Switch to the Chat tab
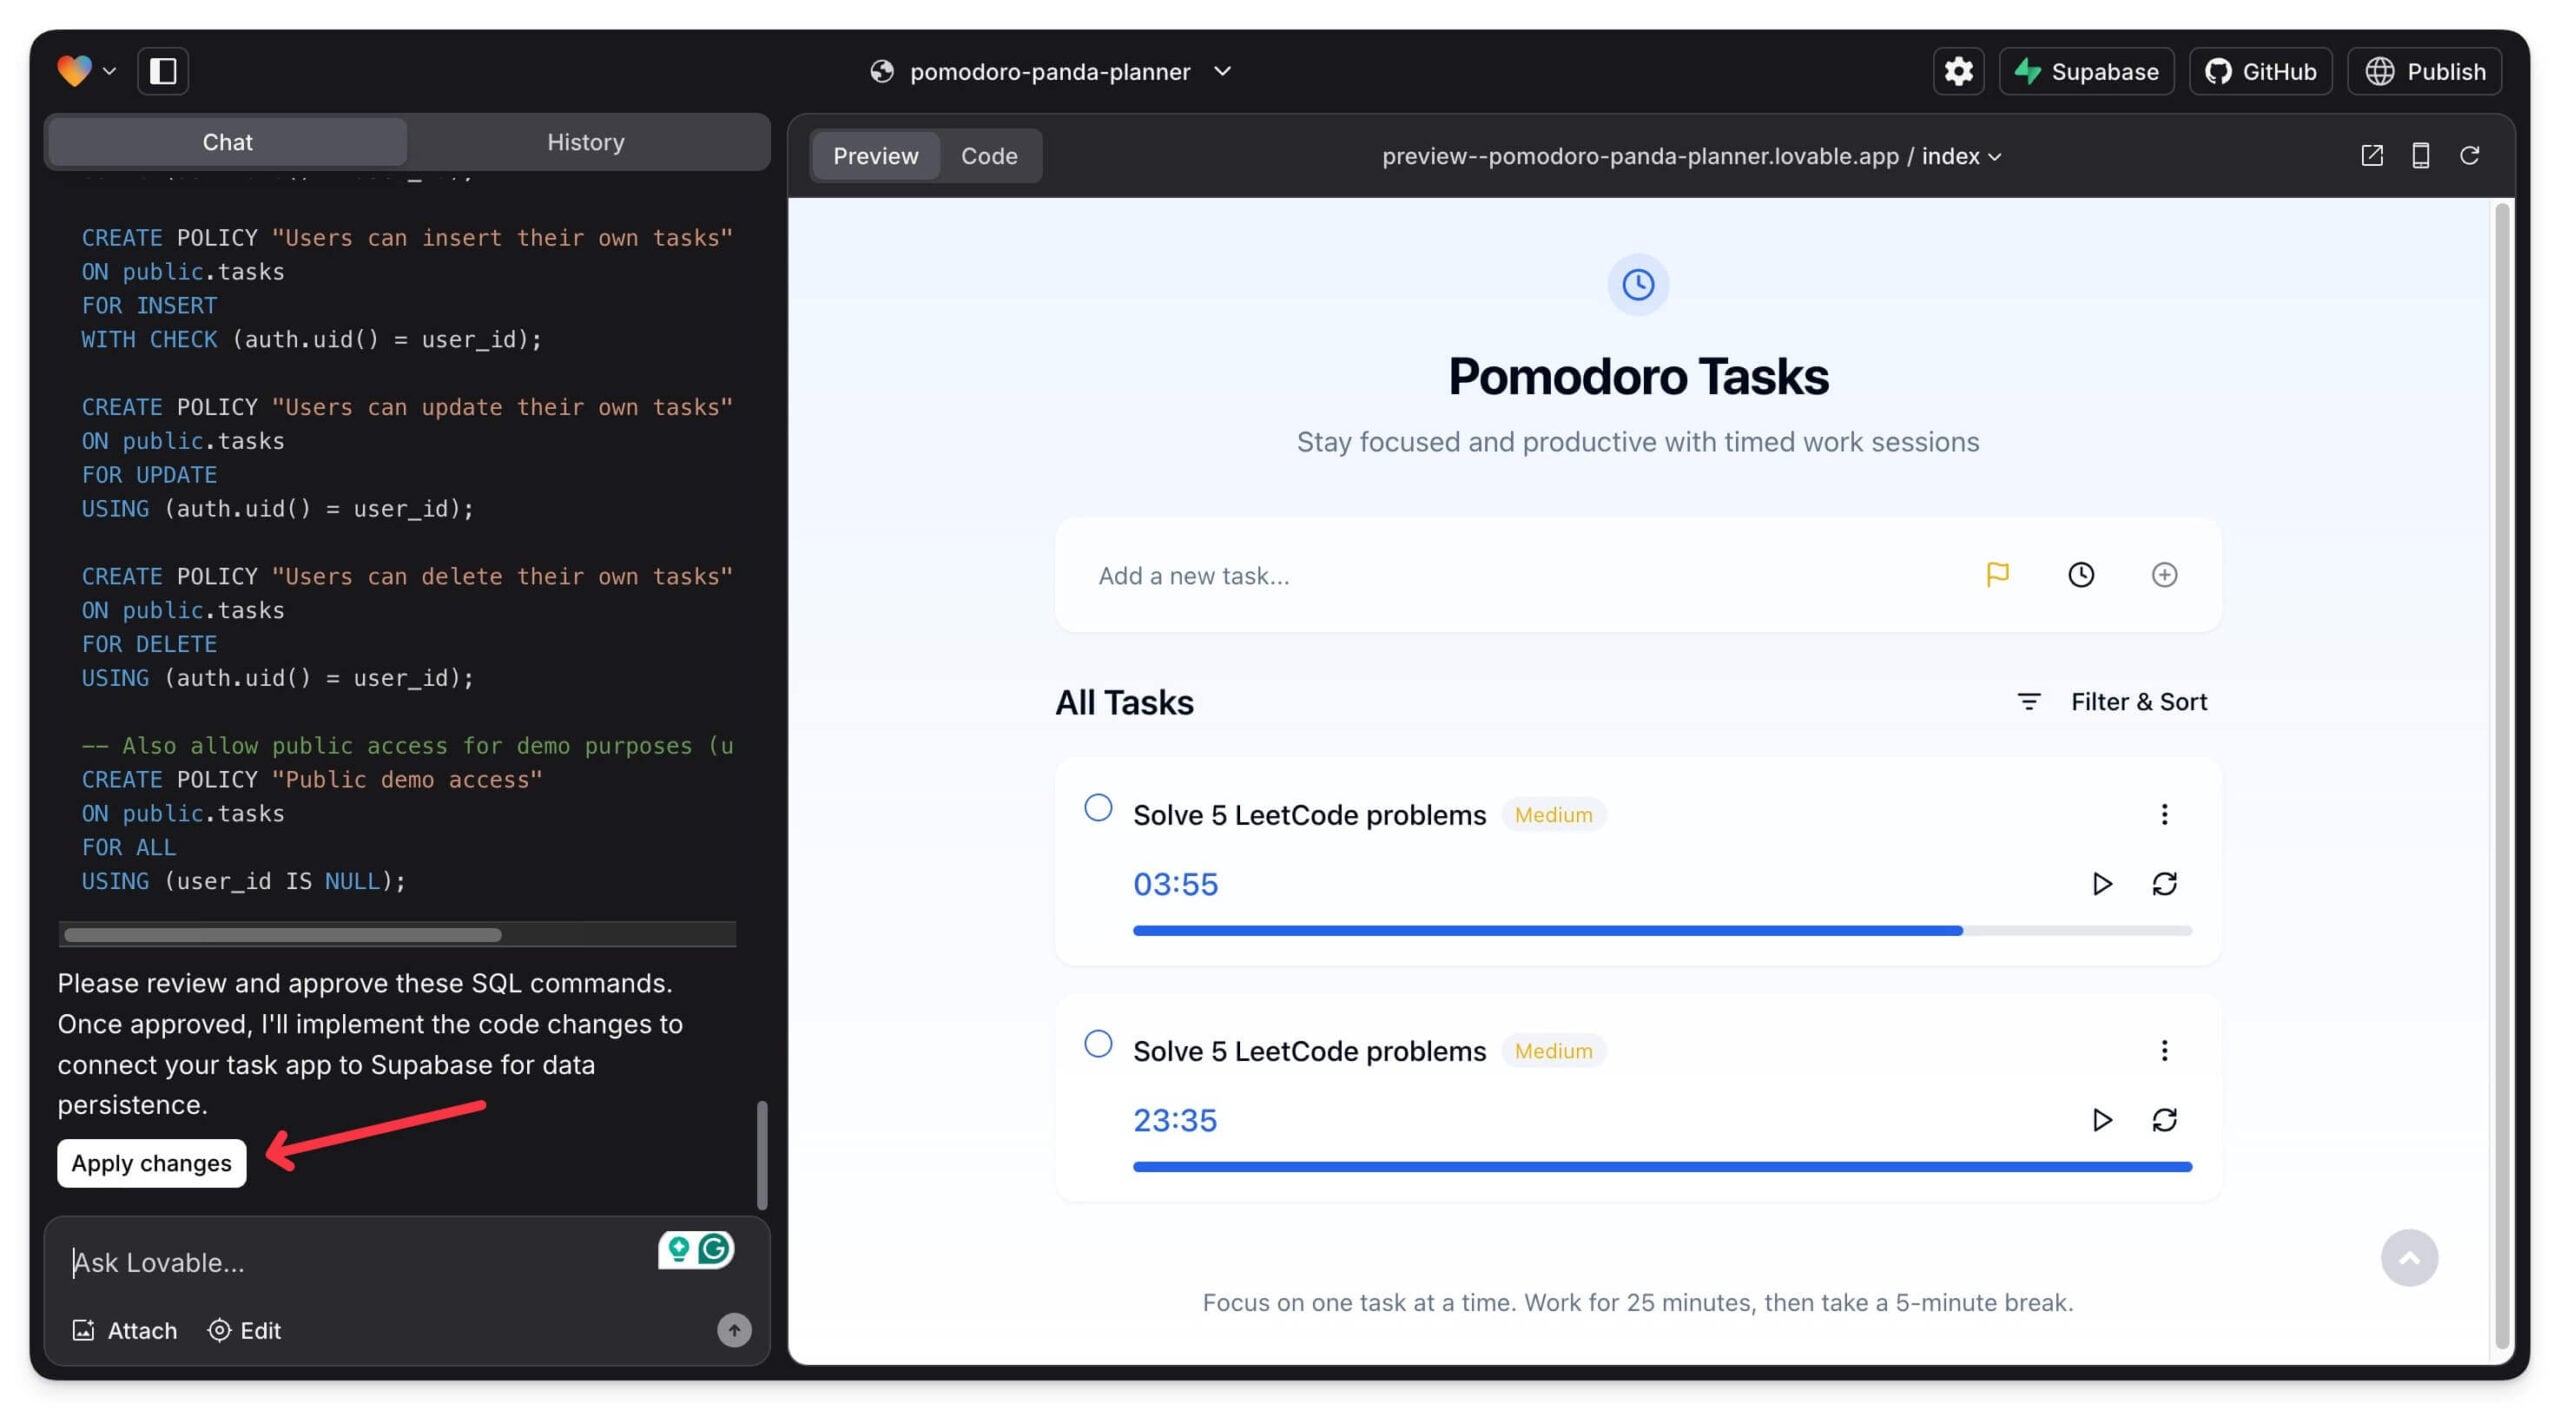Screen dimensions: 2560x1410 point(227,142)
